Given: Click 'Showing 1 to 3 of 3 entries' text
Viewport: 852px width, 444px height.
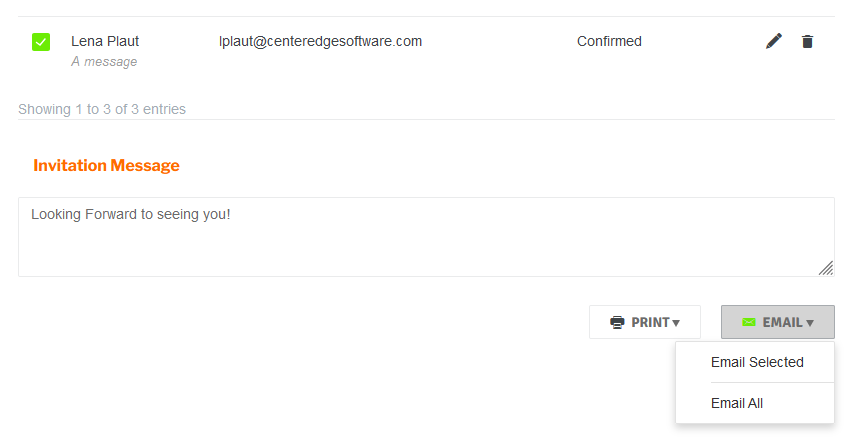Looking at the screenshot, I should [x=102, y=109].
